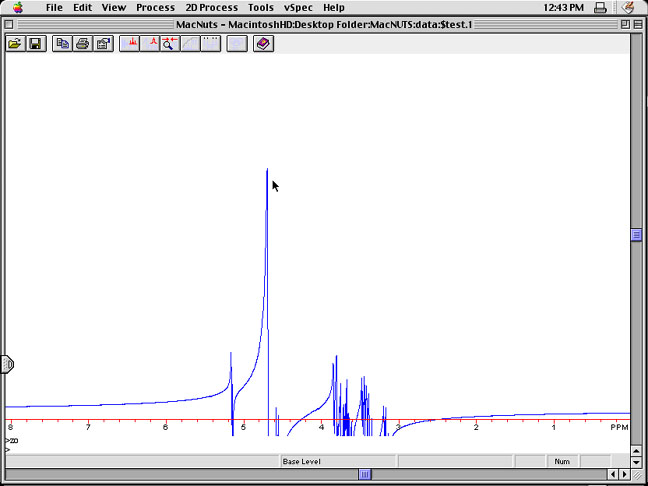Click the scroll right arrow at bottom
The width and height of the screenshot is (648, 486).
pyautogui.click(x=624, y=474)
